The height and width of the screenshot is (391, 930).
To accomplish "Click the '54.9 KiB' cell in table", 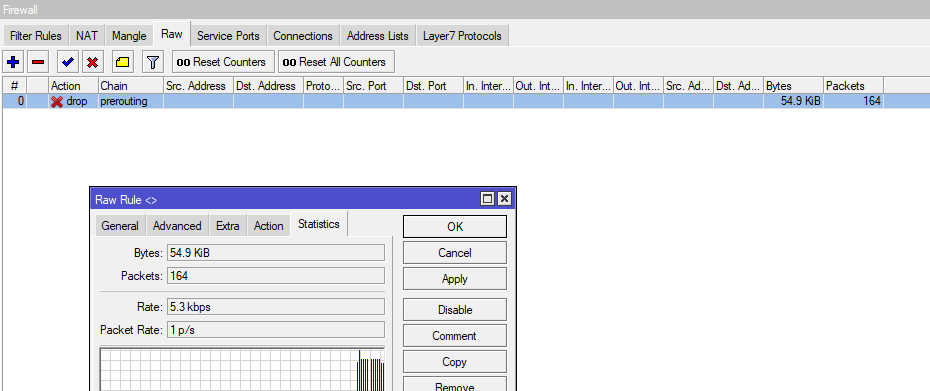I will click(x=793, y=101).
